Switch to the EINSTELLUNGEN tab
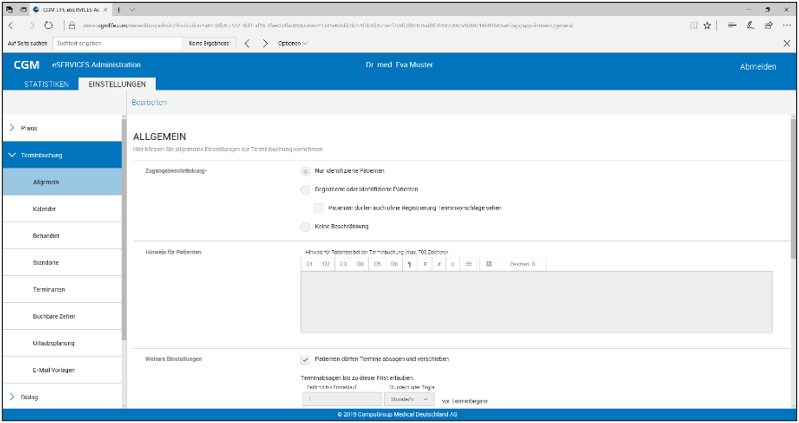Screen dimensions: 799x423 [117, 84]
